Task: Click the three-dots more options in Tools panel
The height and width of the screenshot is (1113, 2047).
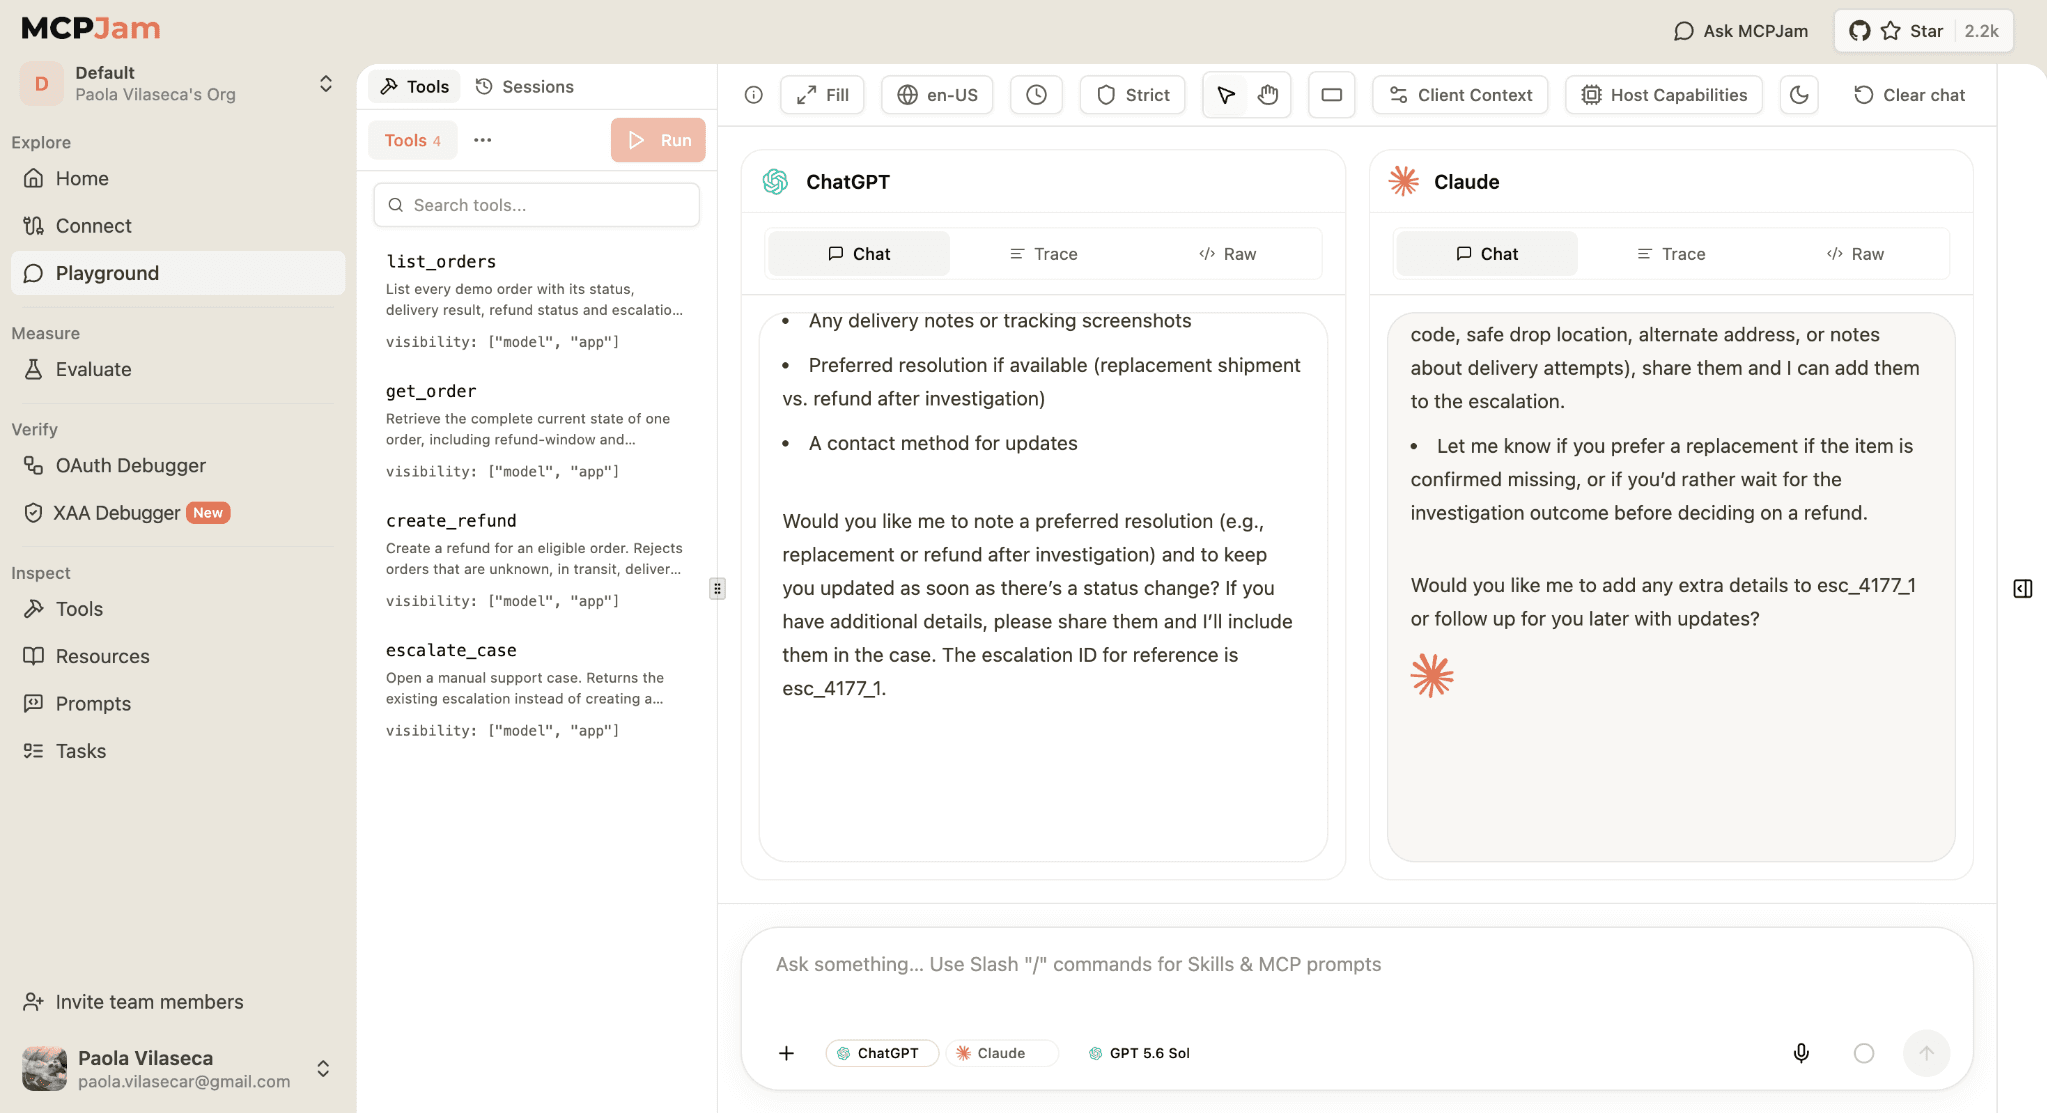Action: [x=483, y=140]
